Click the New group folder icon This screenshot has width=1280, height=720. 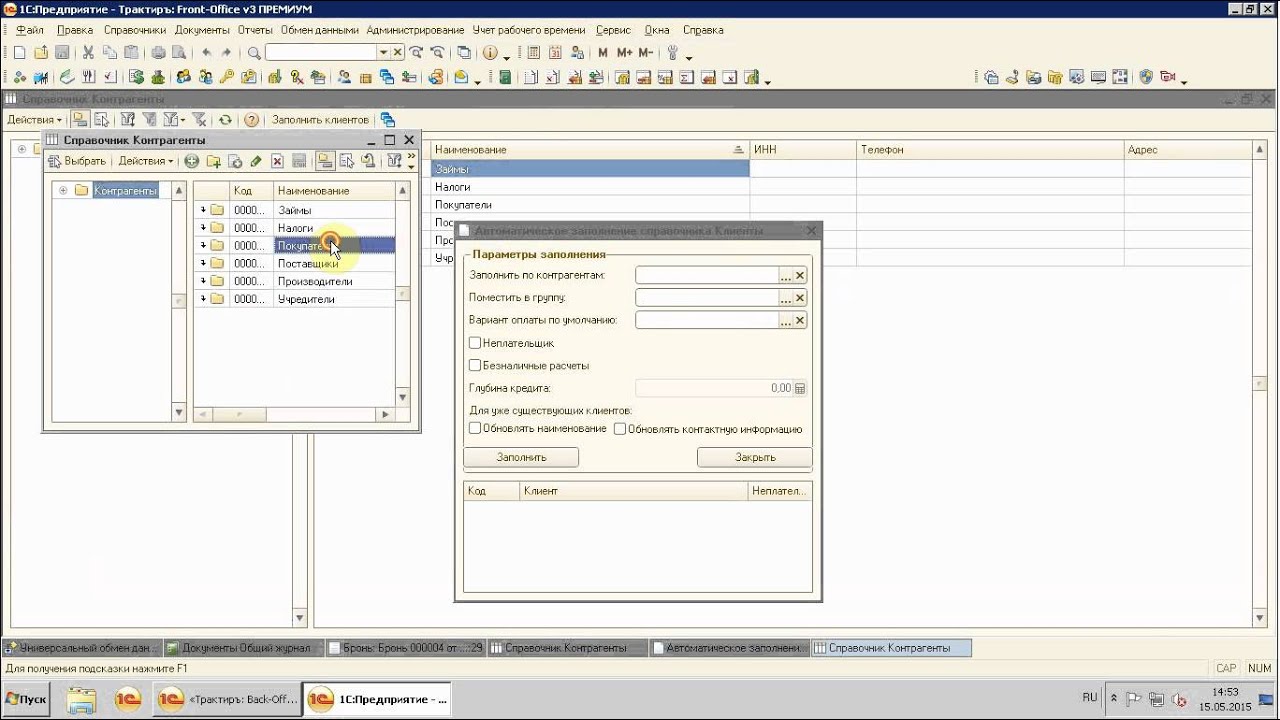pos(213,161)
